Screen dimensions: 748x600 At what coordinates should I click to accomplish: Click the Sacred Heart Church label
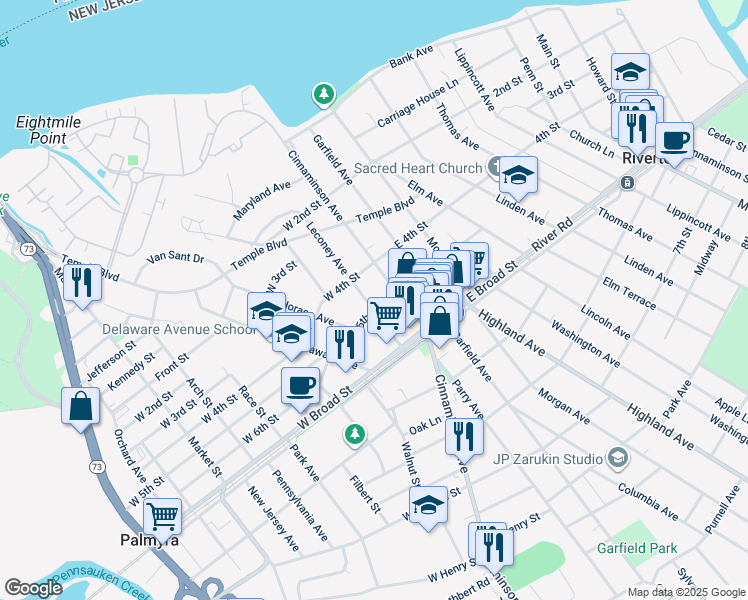[x=418, y=168]
